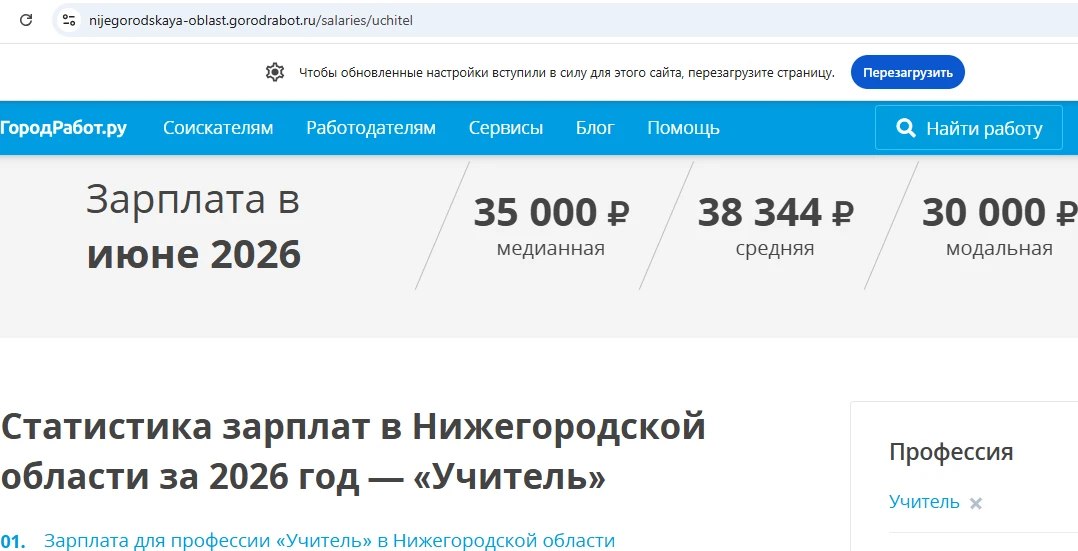Click the Перезагрузить button

[908, 72]
